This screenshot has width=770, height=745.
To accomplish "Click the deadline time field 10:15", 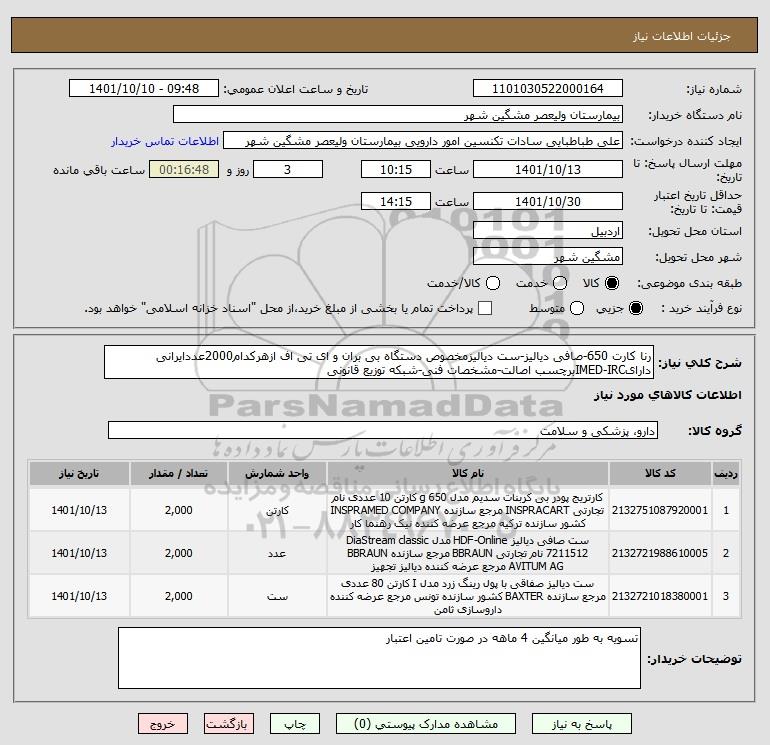I will (396, 169).
